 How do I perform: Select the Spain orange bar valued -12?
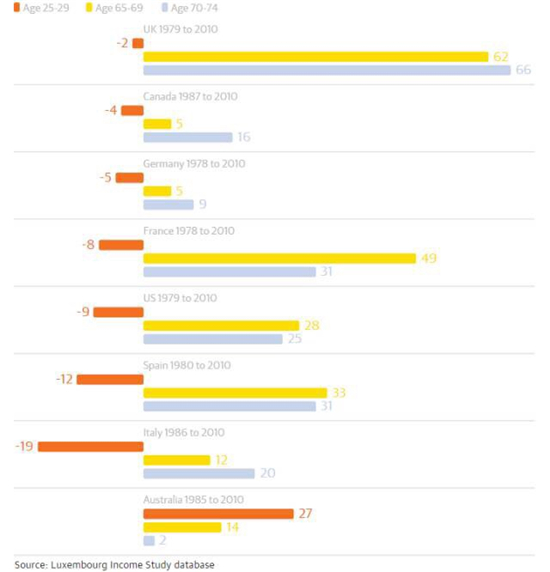click(x=110, y=379)
